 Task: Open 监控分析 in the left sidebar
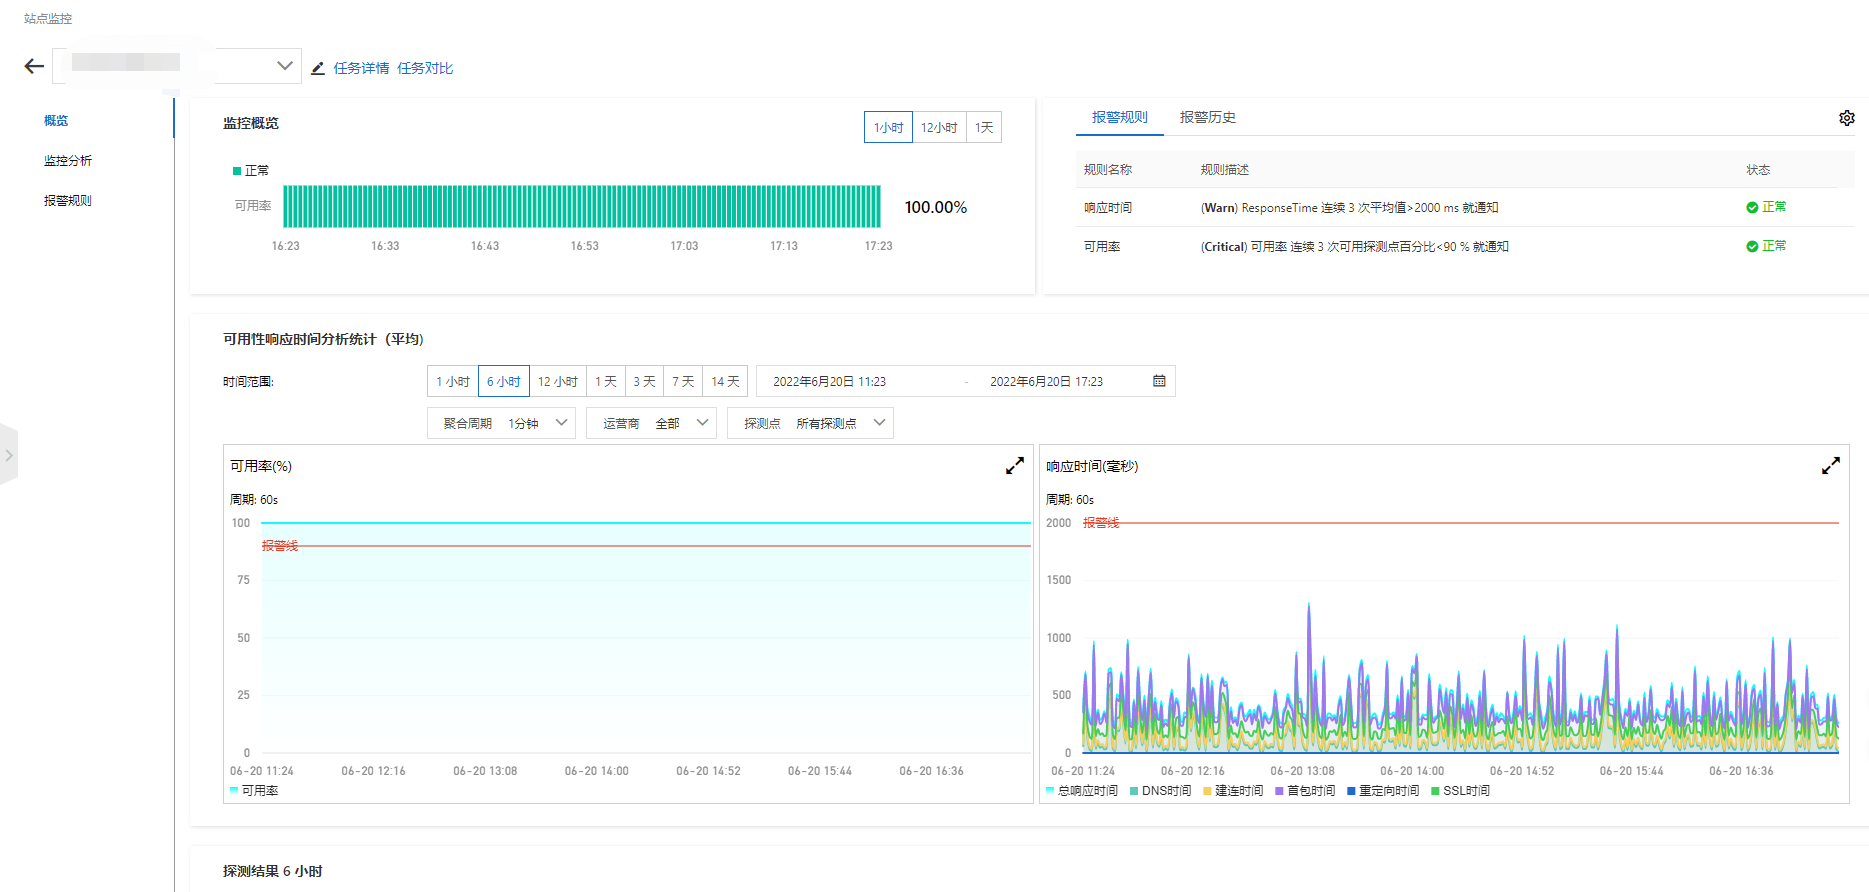click(68, 160)
